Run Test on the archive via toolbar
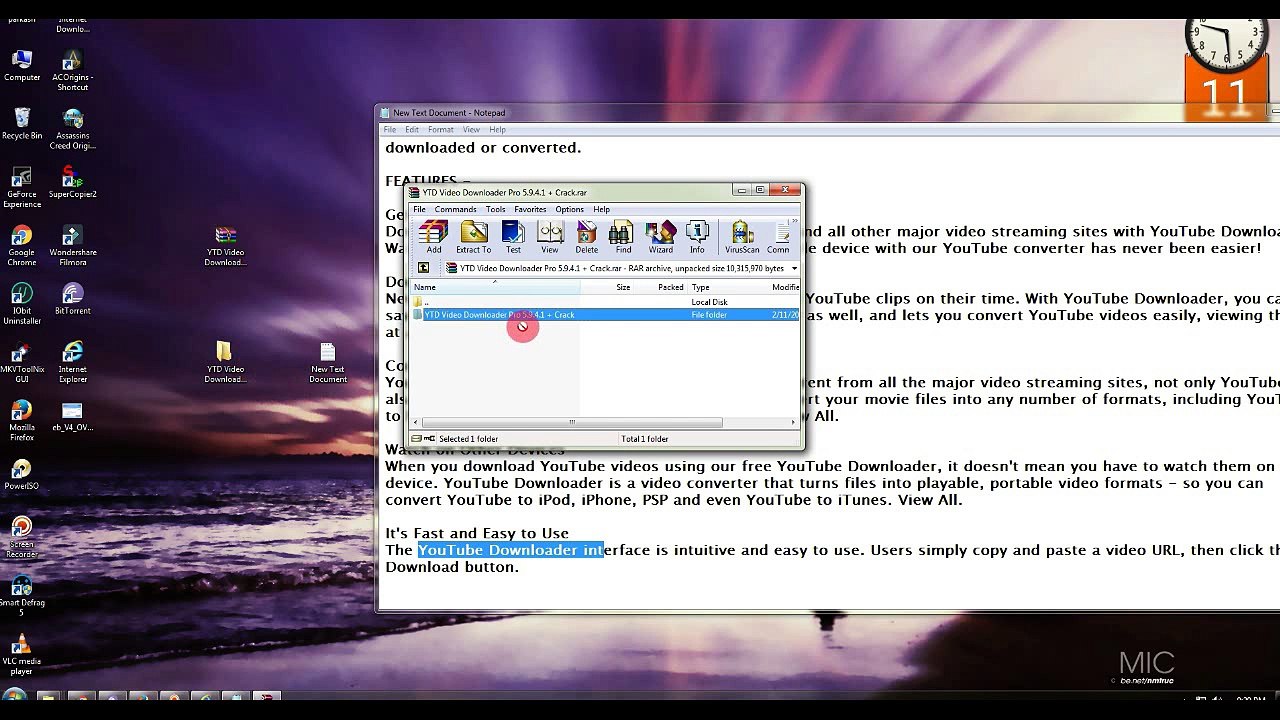This screenshot has height=720, width=1280. (513, 237)
